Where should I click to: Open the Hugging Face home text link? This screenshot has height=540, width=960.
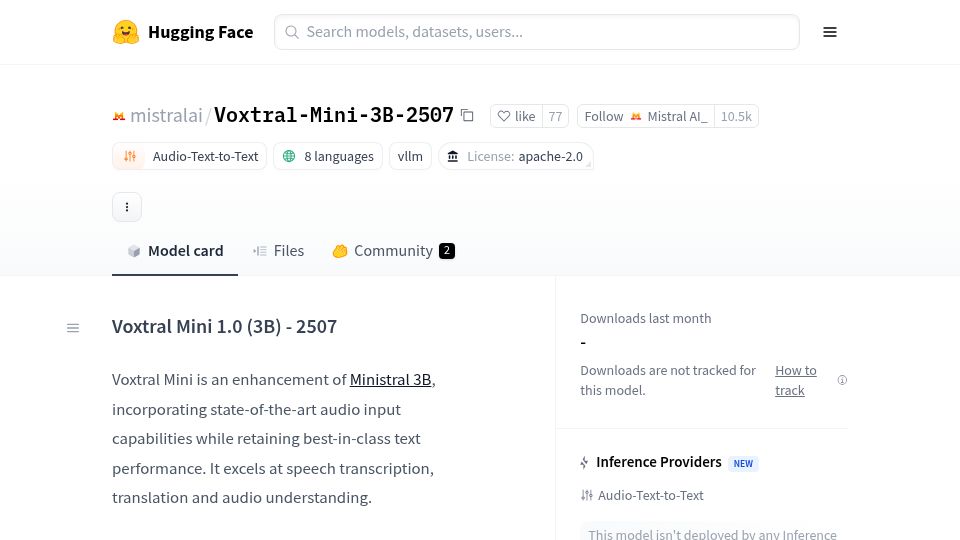pyautogui.click(x=200, y=32)
